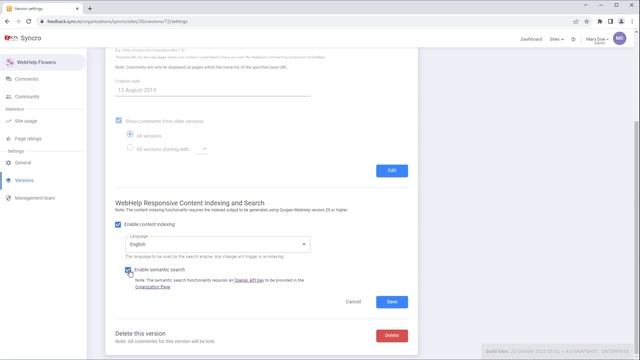This screenshot has height=360, width=640.
Task: Click the browser profile icon
Action: pos(621,21)
